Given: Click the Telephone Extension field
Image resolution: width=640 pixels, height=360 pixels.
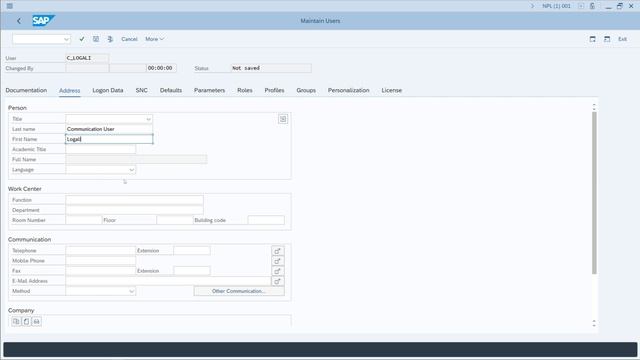Looking at the screenshot, I should [192, 251].
